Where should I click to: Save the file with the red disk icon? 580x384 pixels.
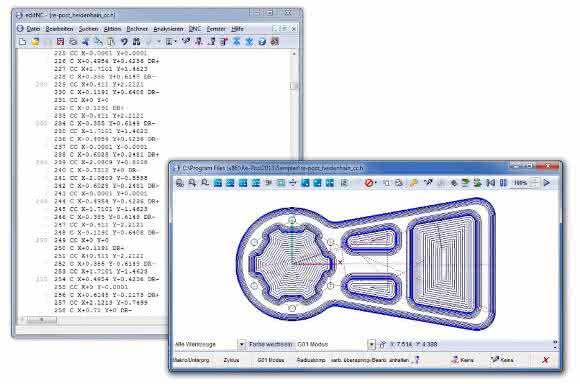tap(60, 41)
